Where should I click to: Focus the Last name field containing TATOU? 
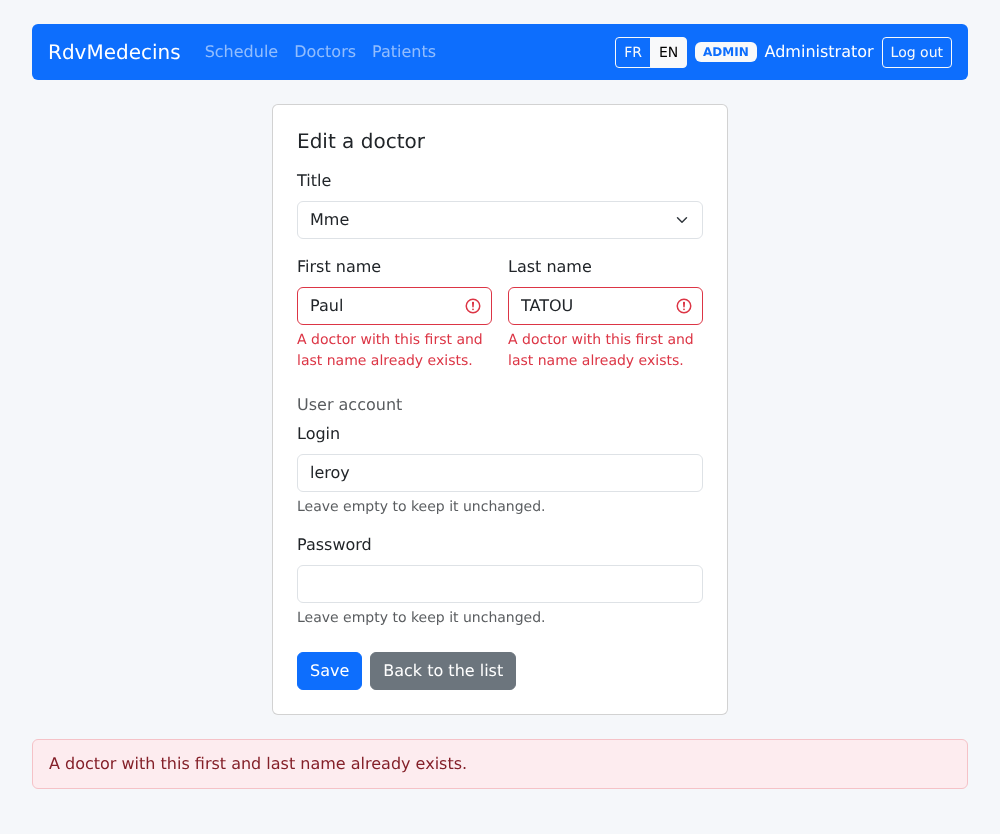click(605, 306)
